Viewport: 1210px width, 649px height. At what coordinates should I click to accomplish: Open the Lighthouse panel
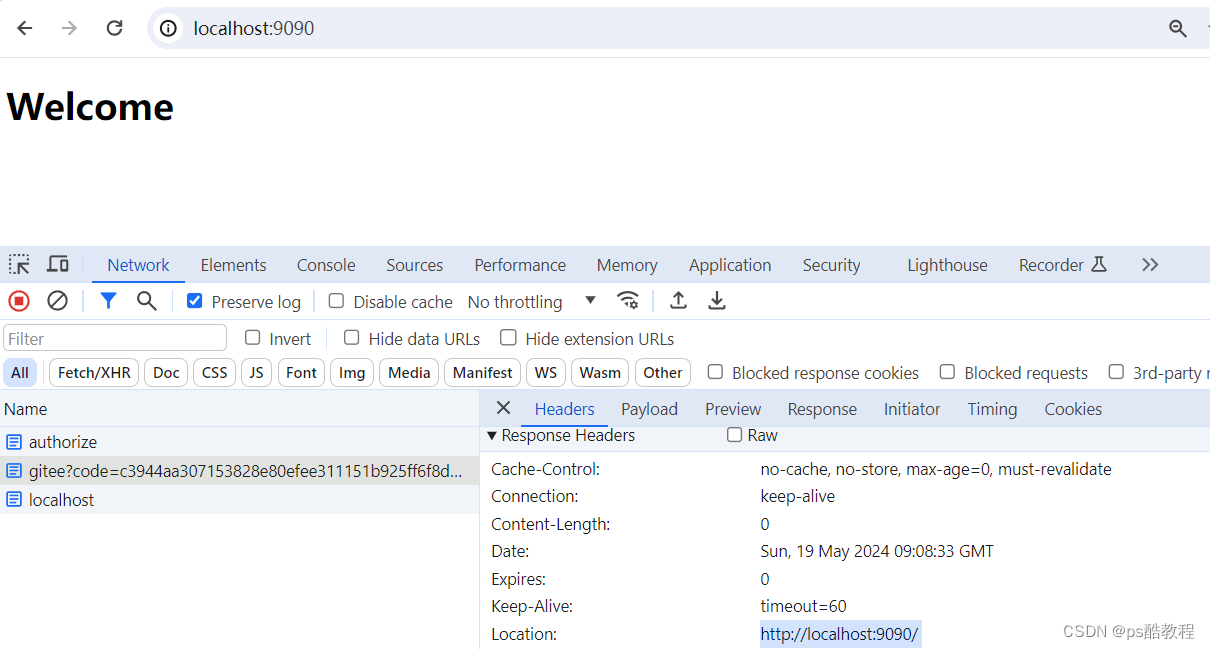coord(946,264)
